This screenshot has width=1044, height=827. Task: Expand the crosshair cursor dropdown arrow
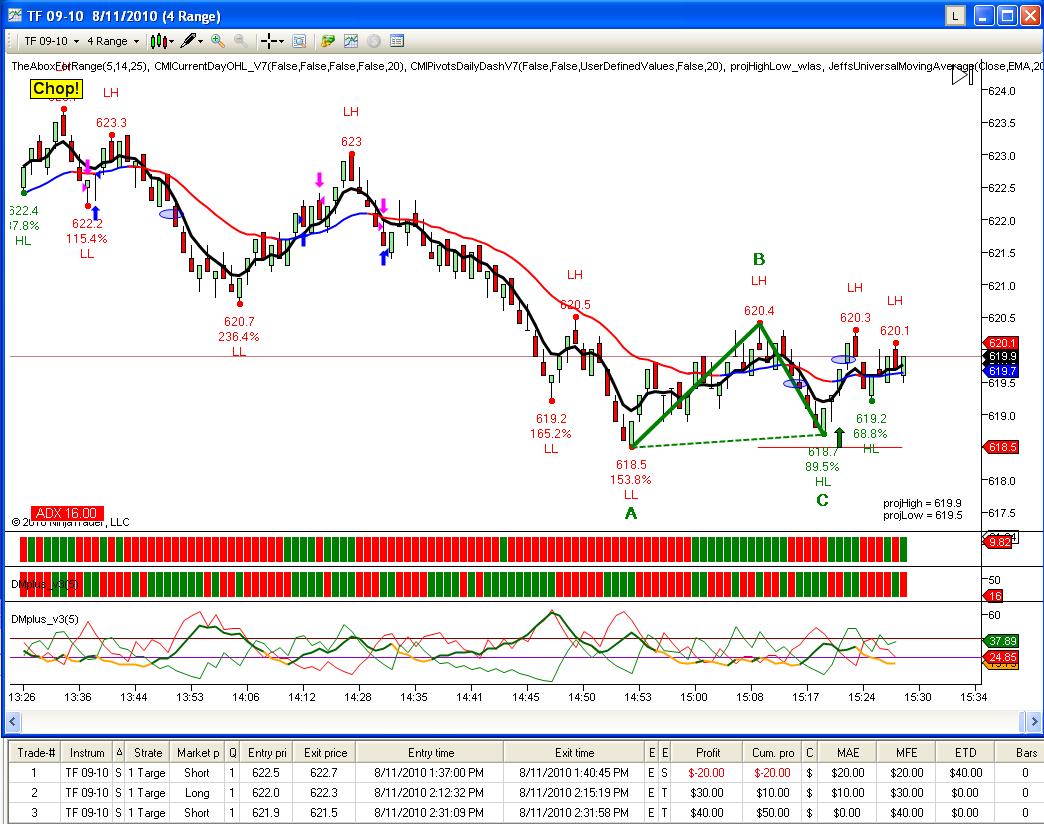point(282,42)
